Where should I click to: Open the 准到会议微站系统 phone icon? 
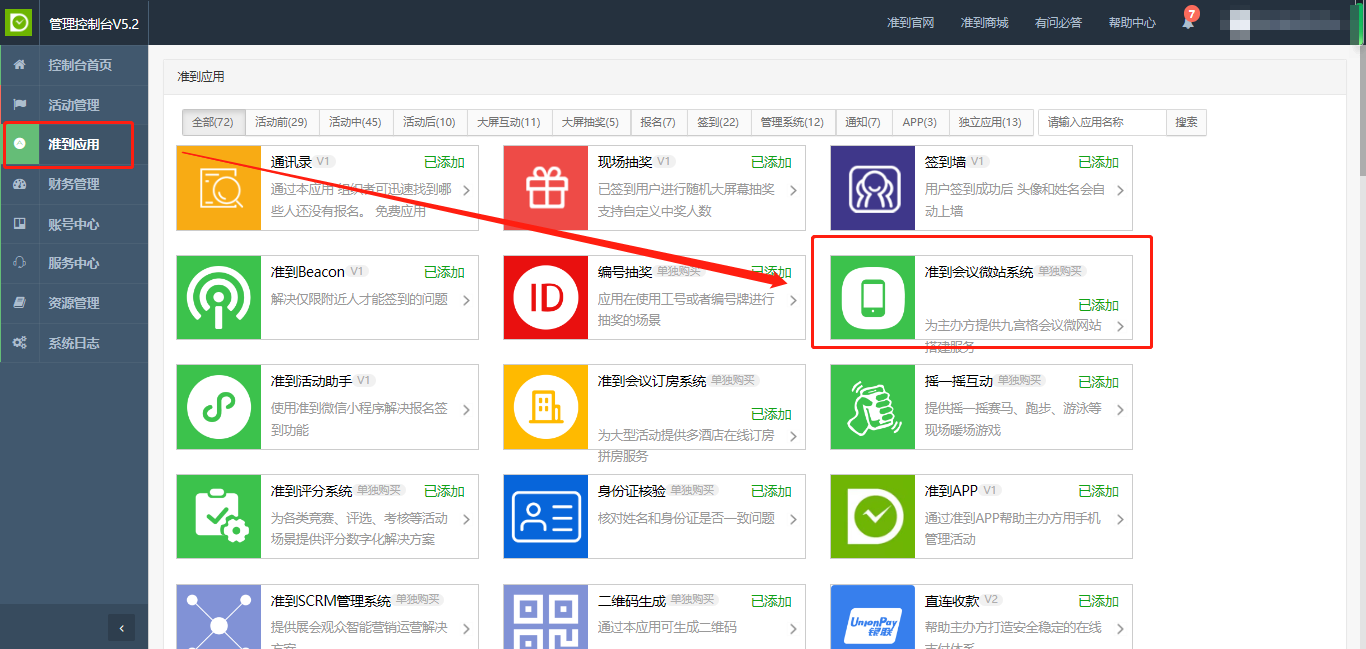tap(872, 297)
